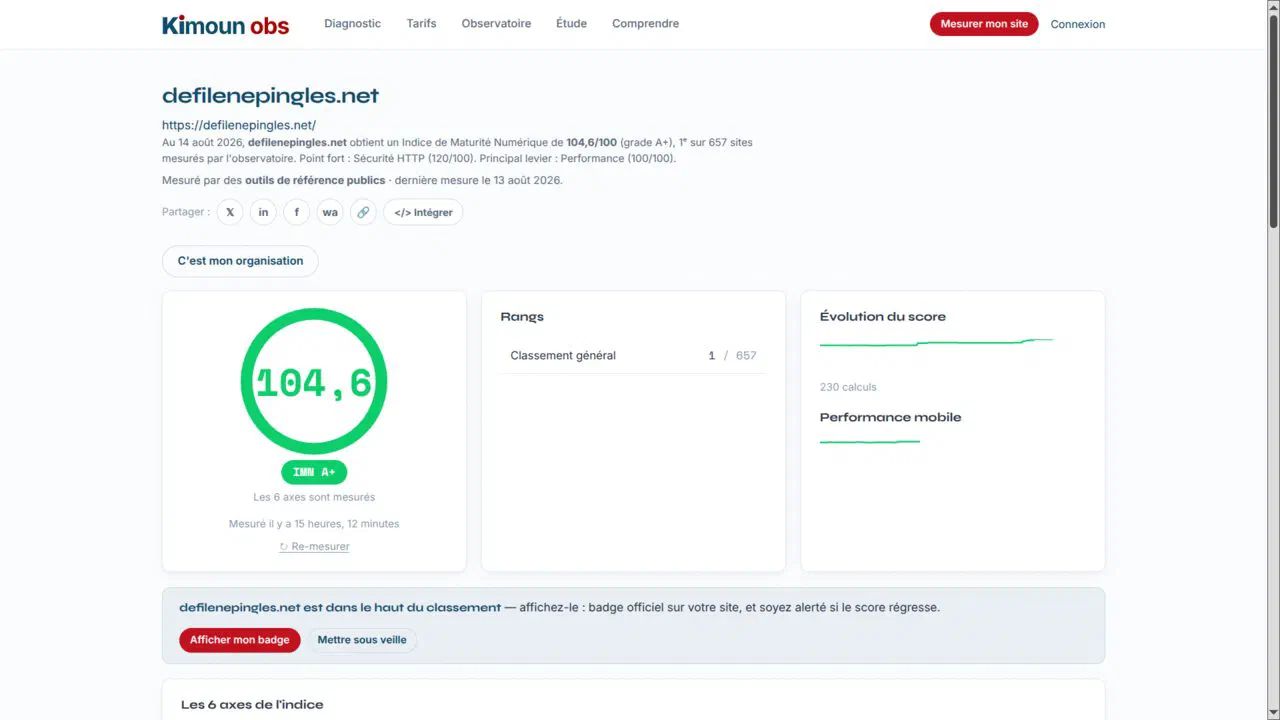Share the page on X
This screenshot has width=1280, height=720.
click(x=230, y=212)
